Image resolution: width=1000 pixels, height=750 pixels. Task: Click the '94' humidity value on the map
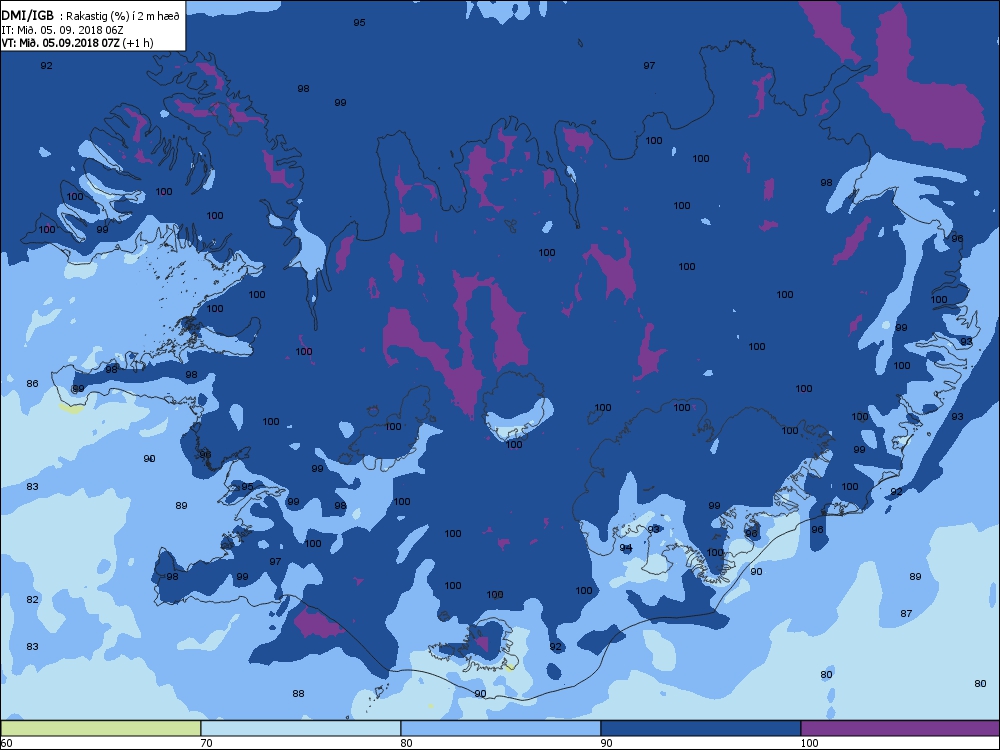[x=626, y=547]
